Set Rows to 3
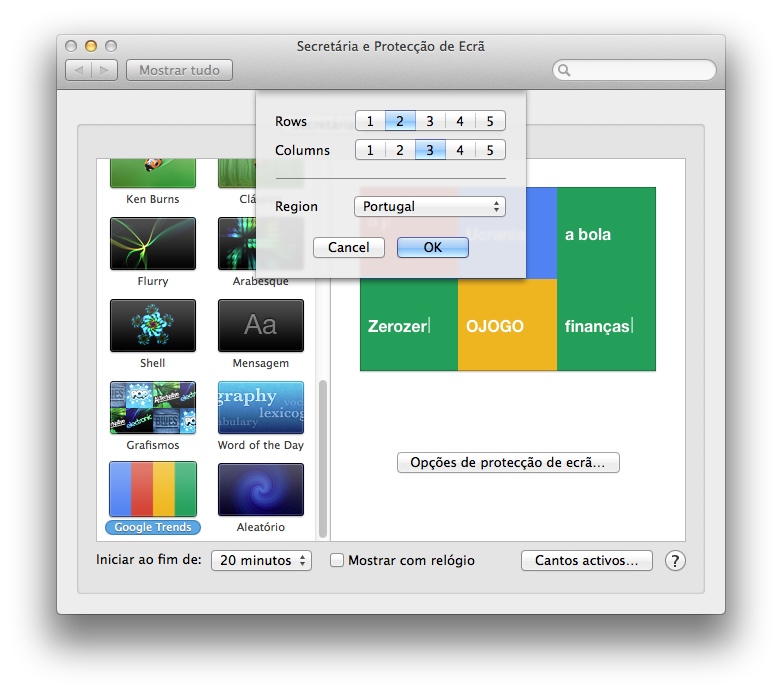The width and height of the screenshot is (782, 693). click(x=430, y=121)
